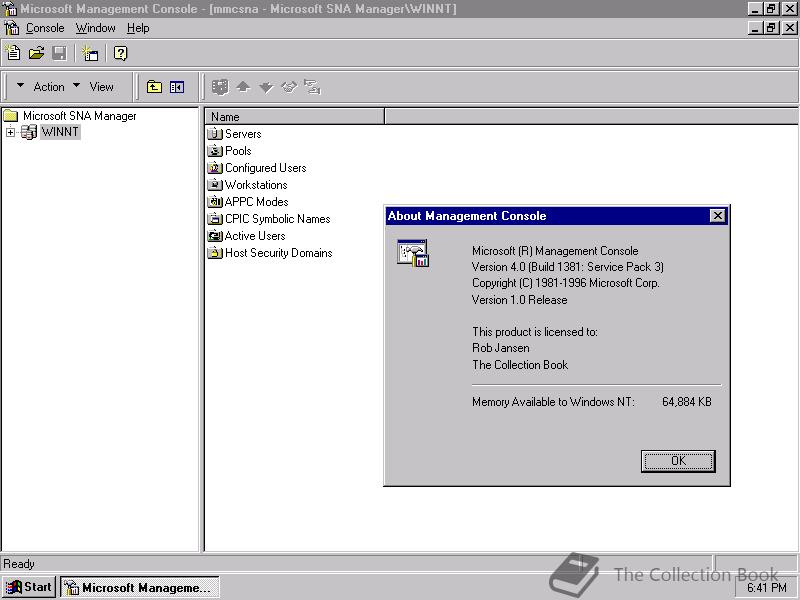Viewport: 800px width, 600px height.
Task: Click the Start button
Action: (29, 587)
